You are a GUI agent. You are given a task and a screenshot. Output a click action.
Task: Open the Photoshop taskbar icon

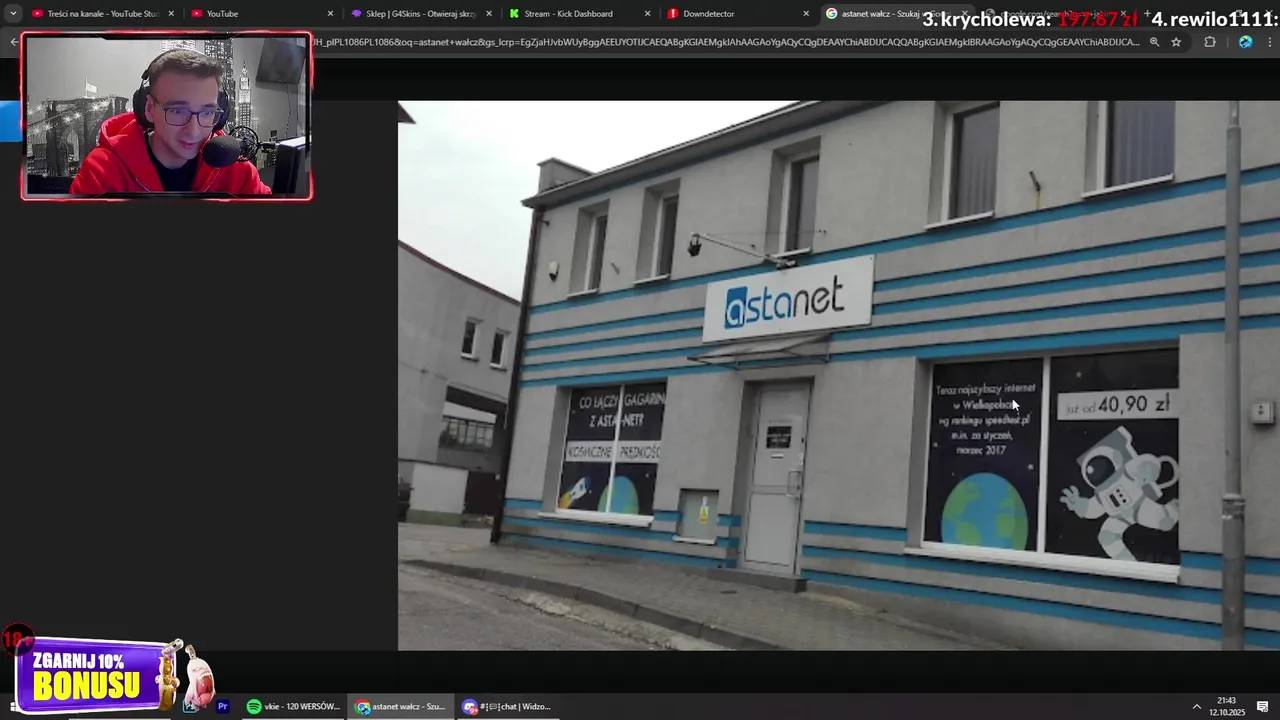[190, 707]
